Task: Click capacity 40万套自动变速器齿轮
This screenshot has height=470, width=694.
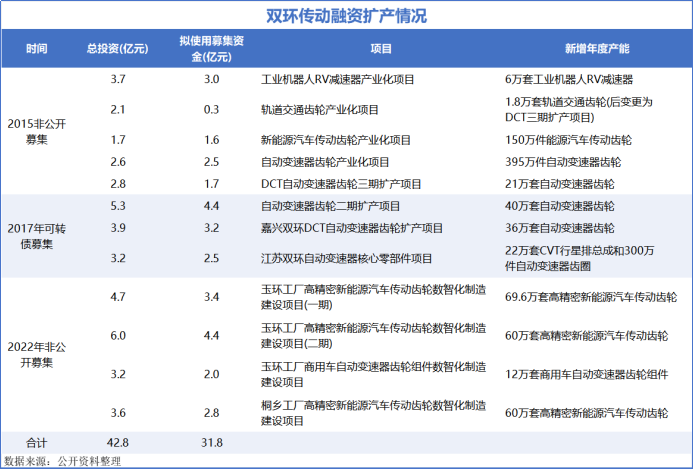Action: (559, 206)
